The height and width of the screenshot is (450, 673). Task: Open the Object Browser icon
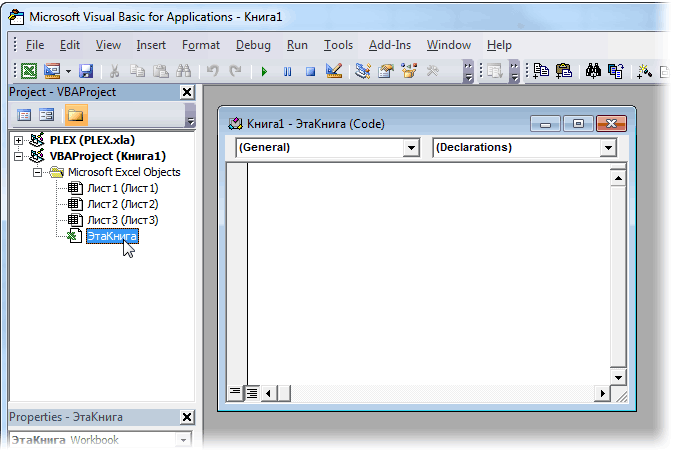point(409,71)
